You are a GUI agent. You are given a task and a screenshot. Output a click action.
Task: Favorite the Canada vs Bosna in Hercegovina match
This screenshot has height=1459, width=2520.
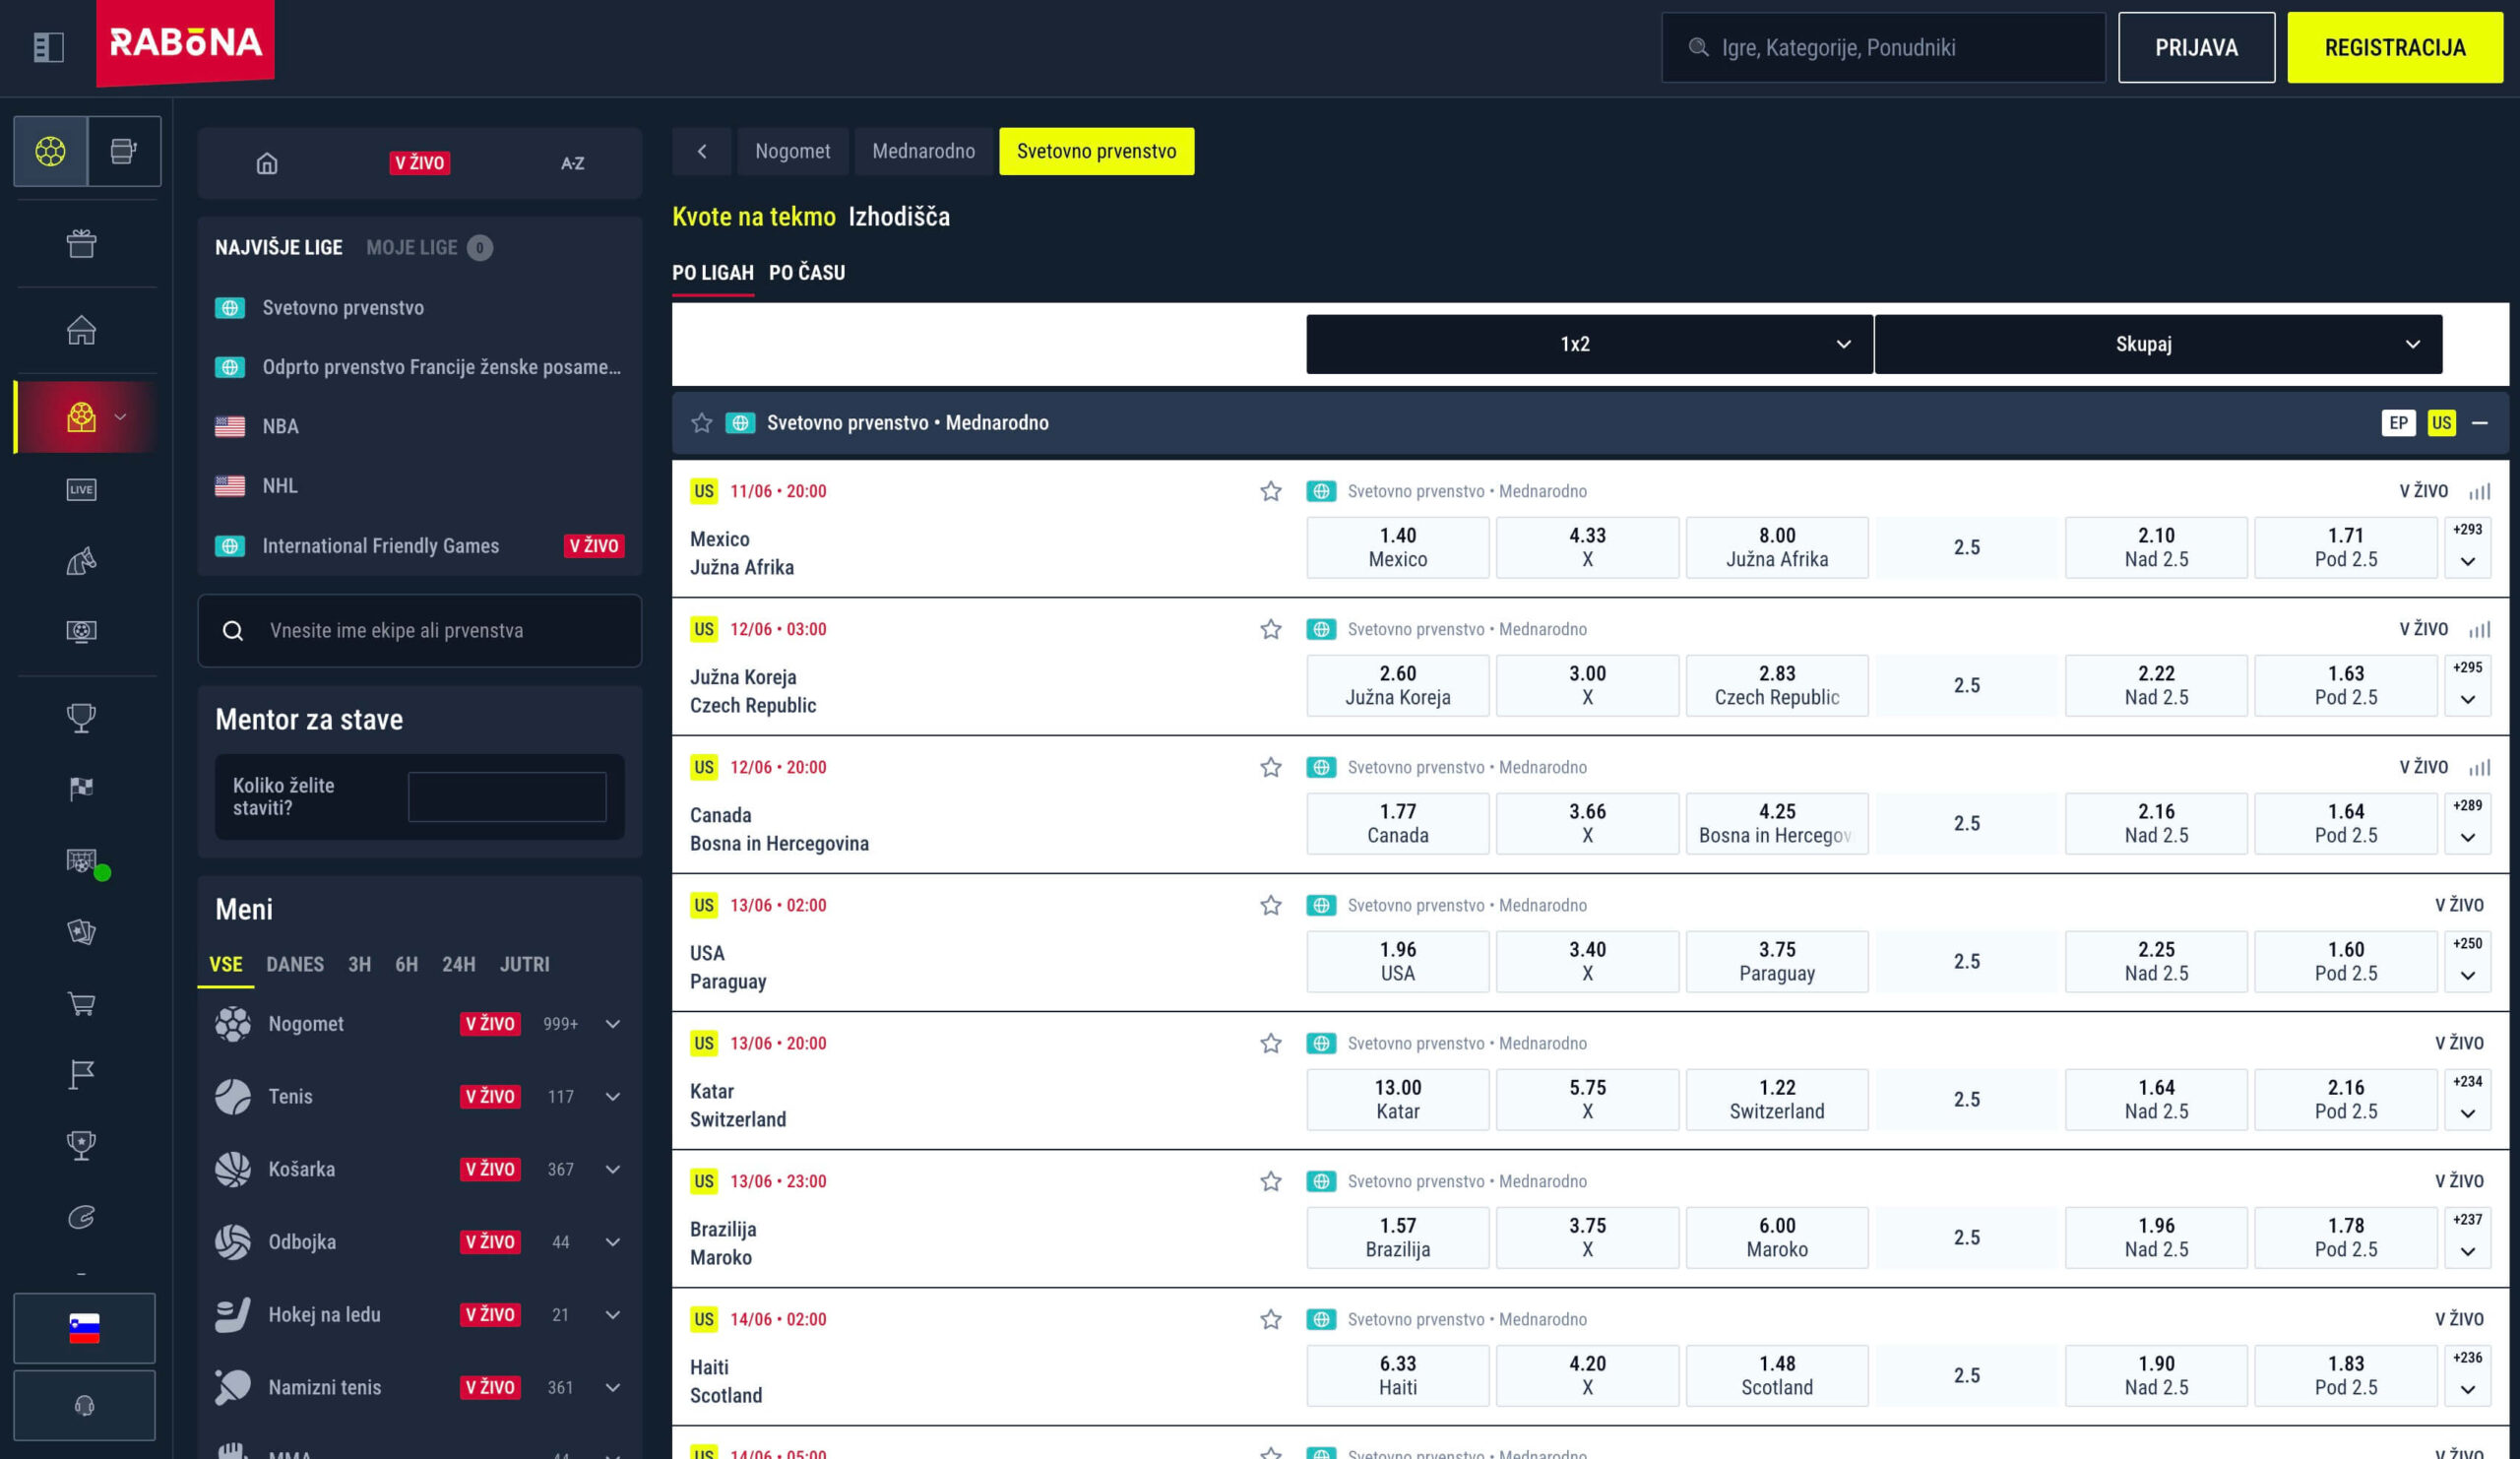pyautogui.click(x=1271, y=767)
